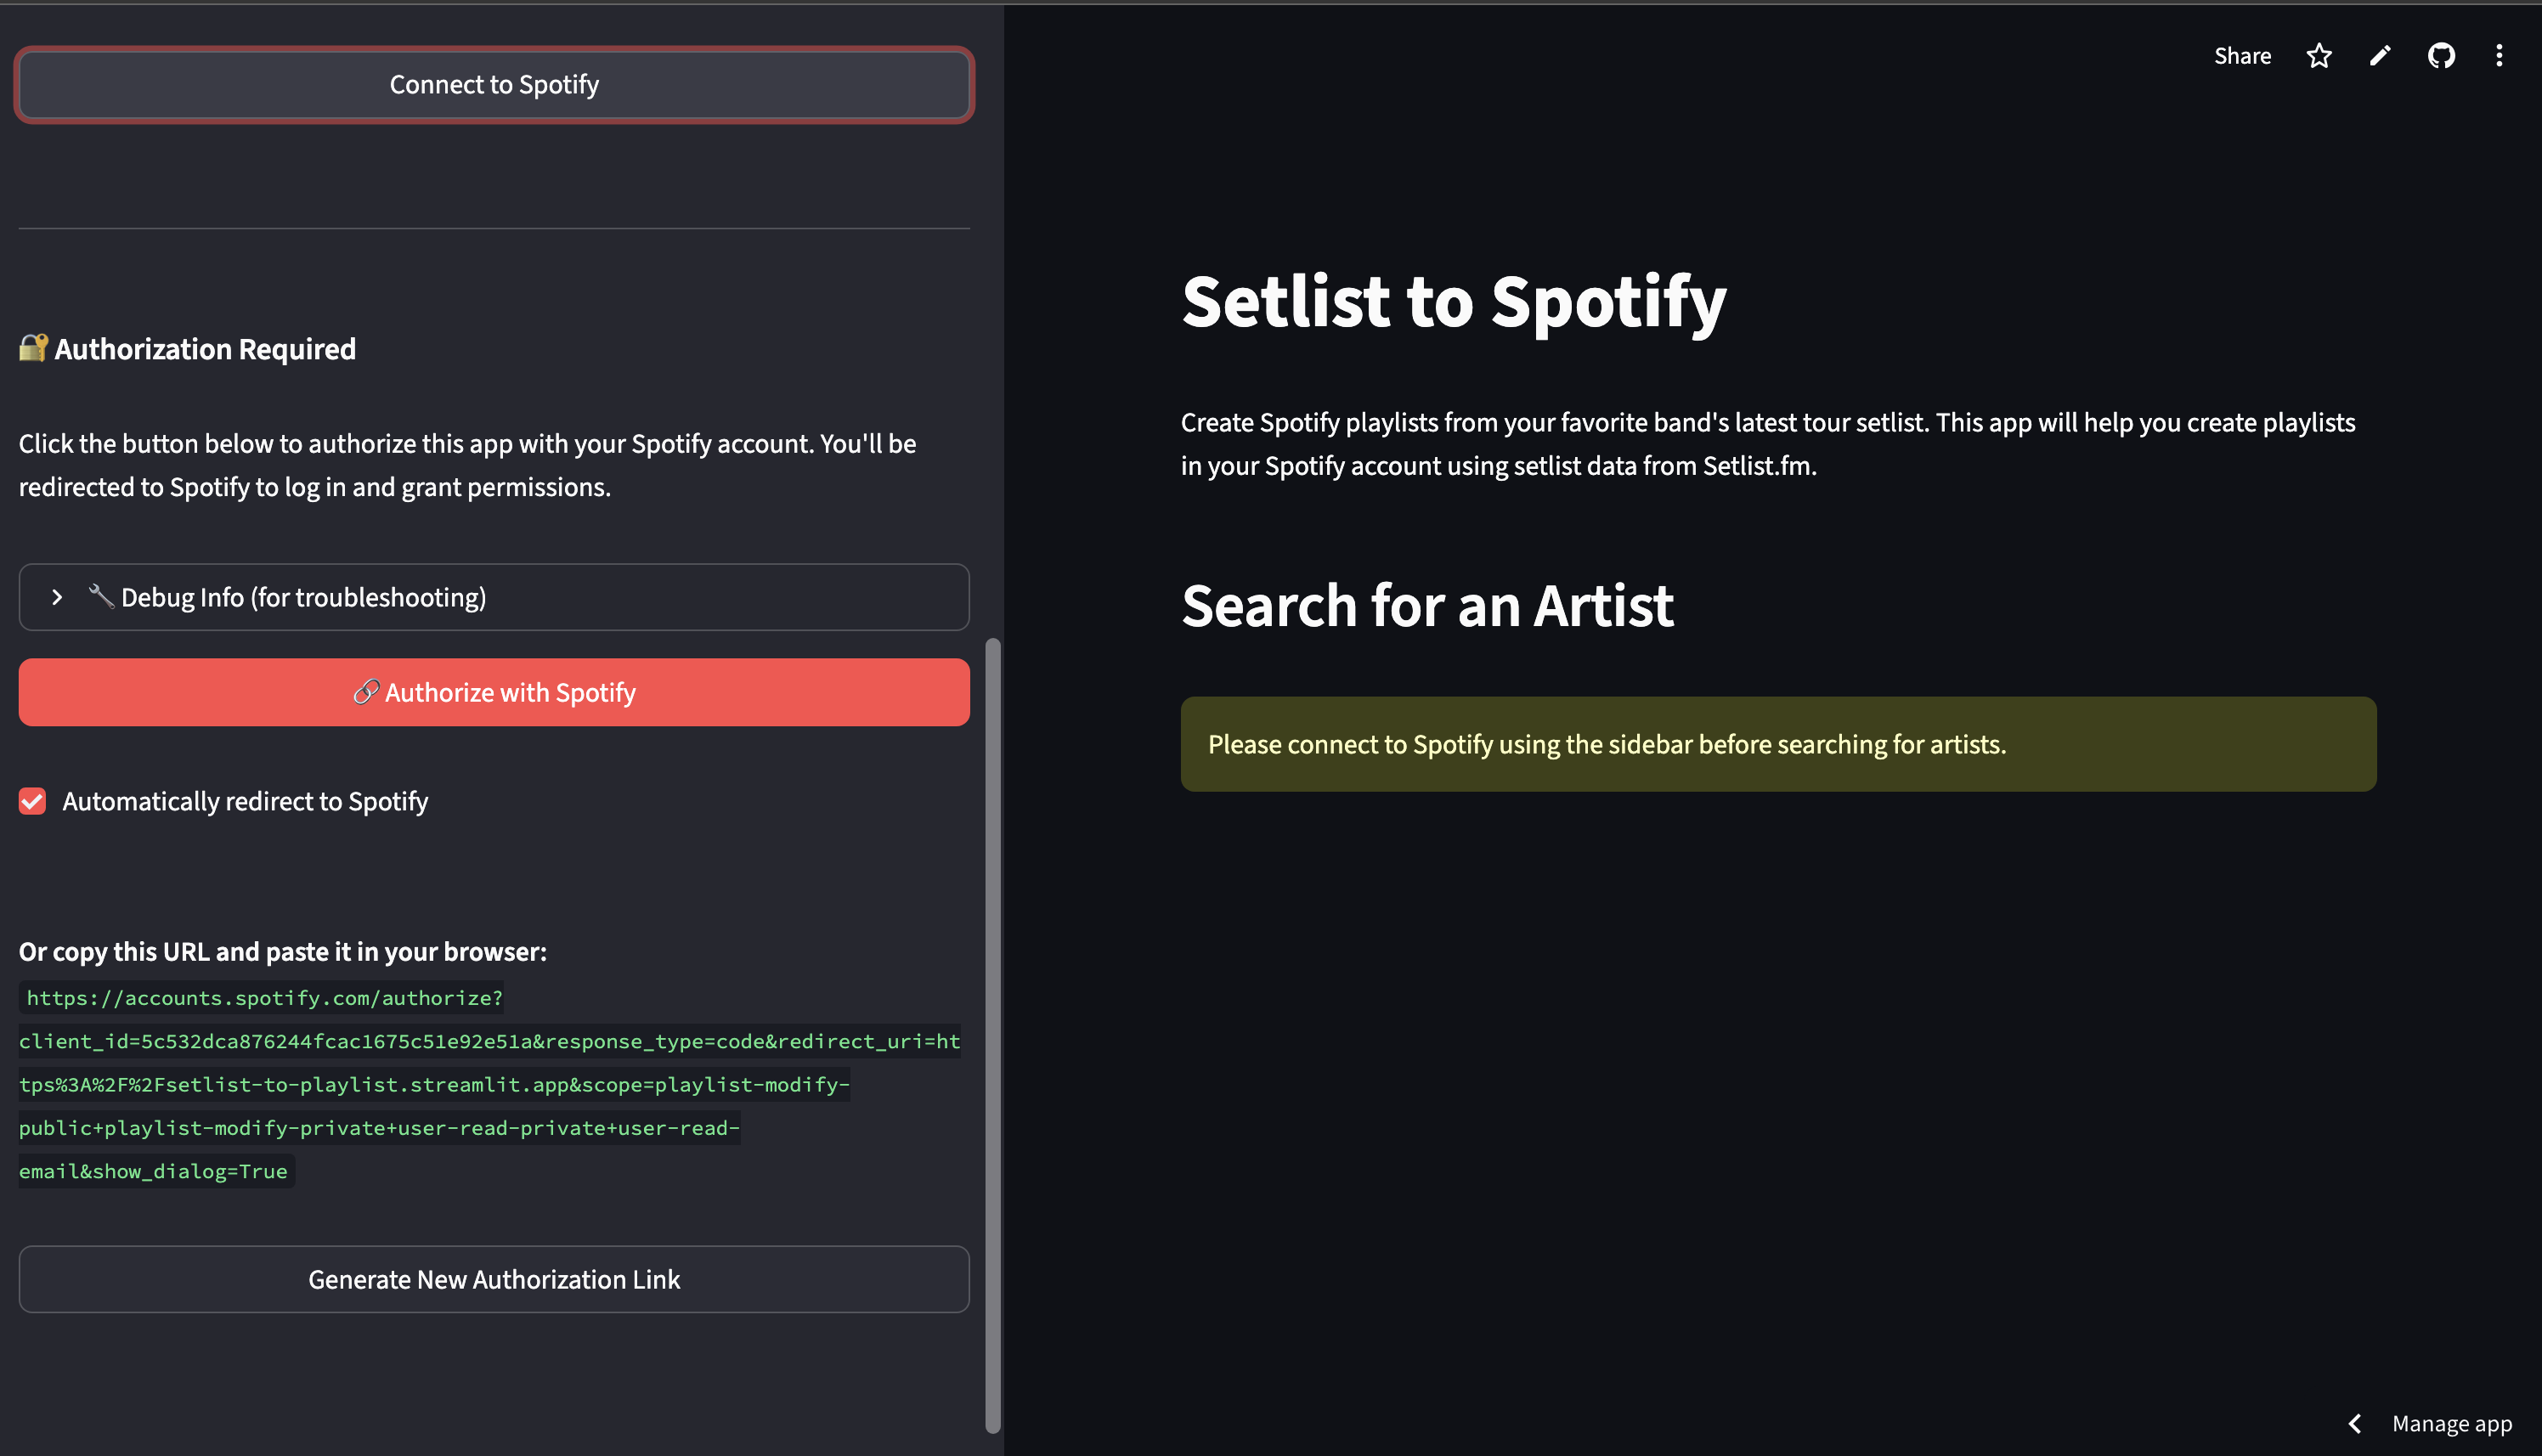Click the Manage app chevron arrow

coord(2355,1423)
